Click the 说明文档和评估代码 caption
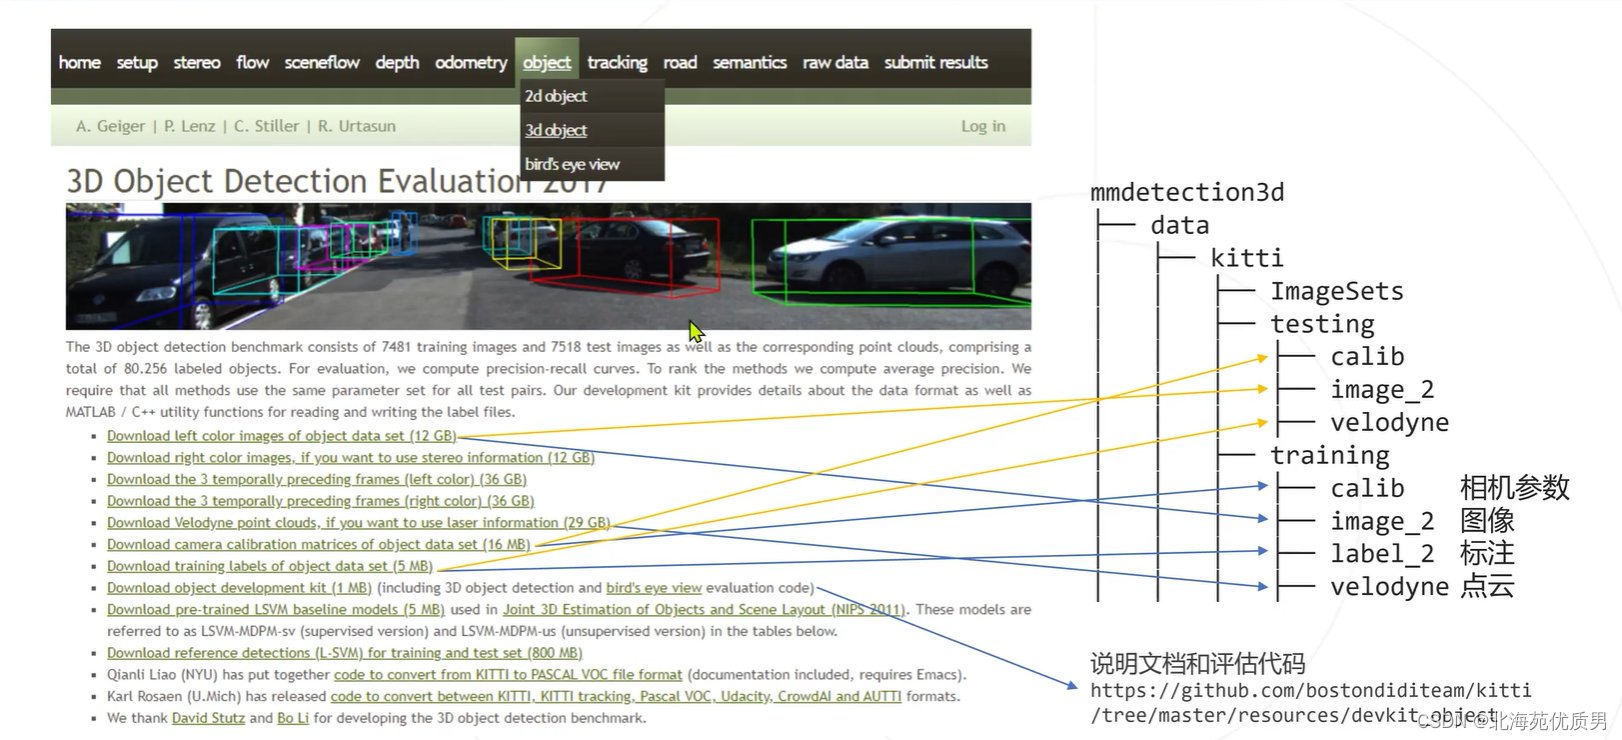The width and height of the screenshot is (1622, 740). [1197, 664]
